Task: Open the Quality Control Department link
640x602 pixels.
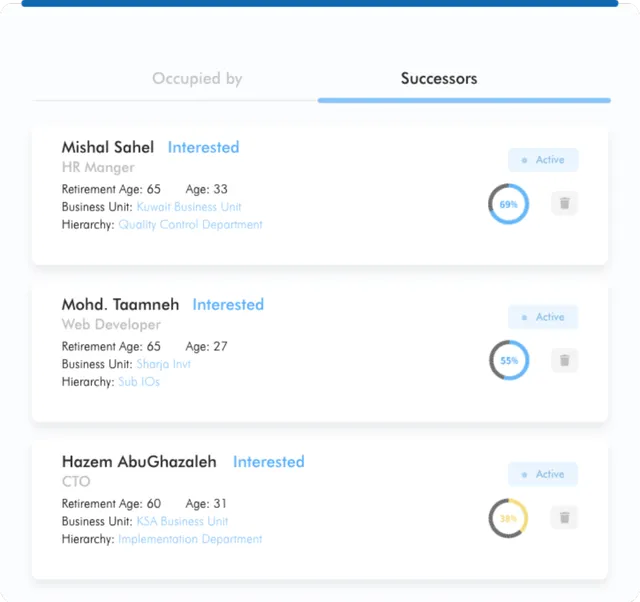Action: (x=190, y=225)
